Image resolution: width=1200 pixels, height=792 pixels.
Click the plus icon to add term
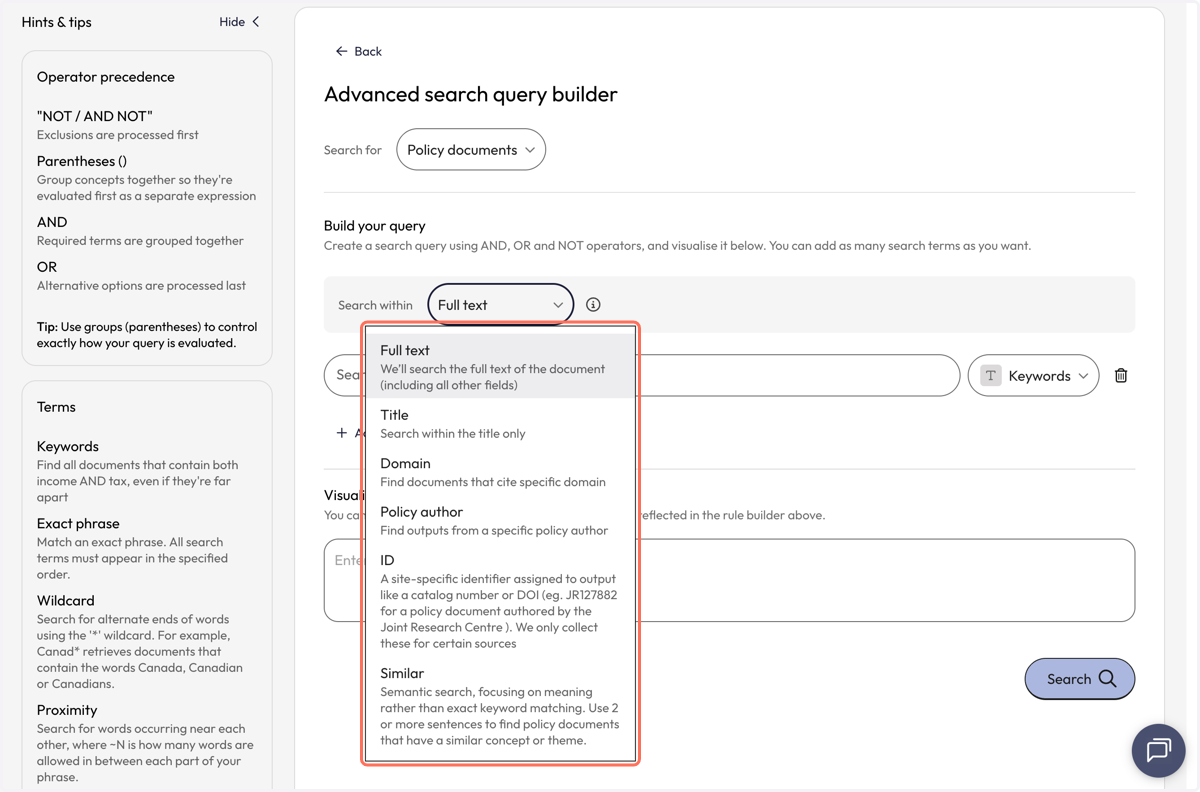pos(342,433)
